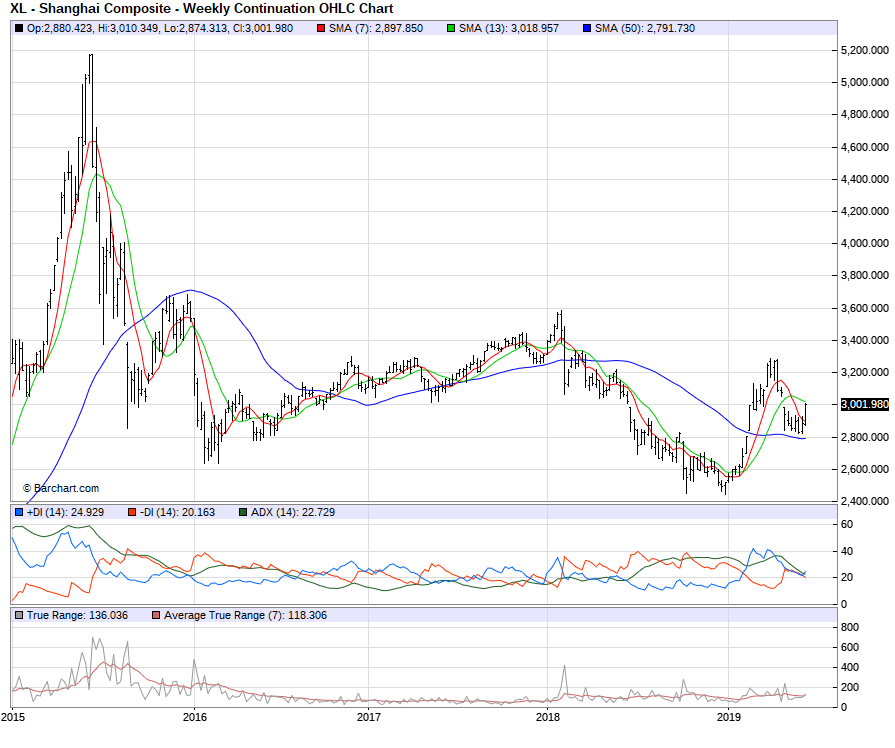Click the 2,600.000 price axis label
This screenshot has width=895, height=748.
click(865, 469)
